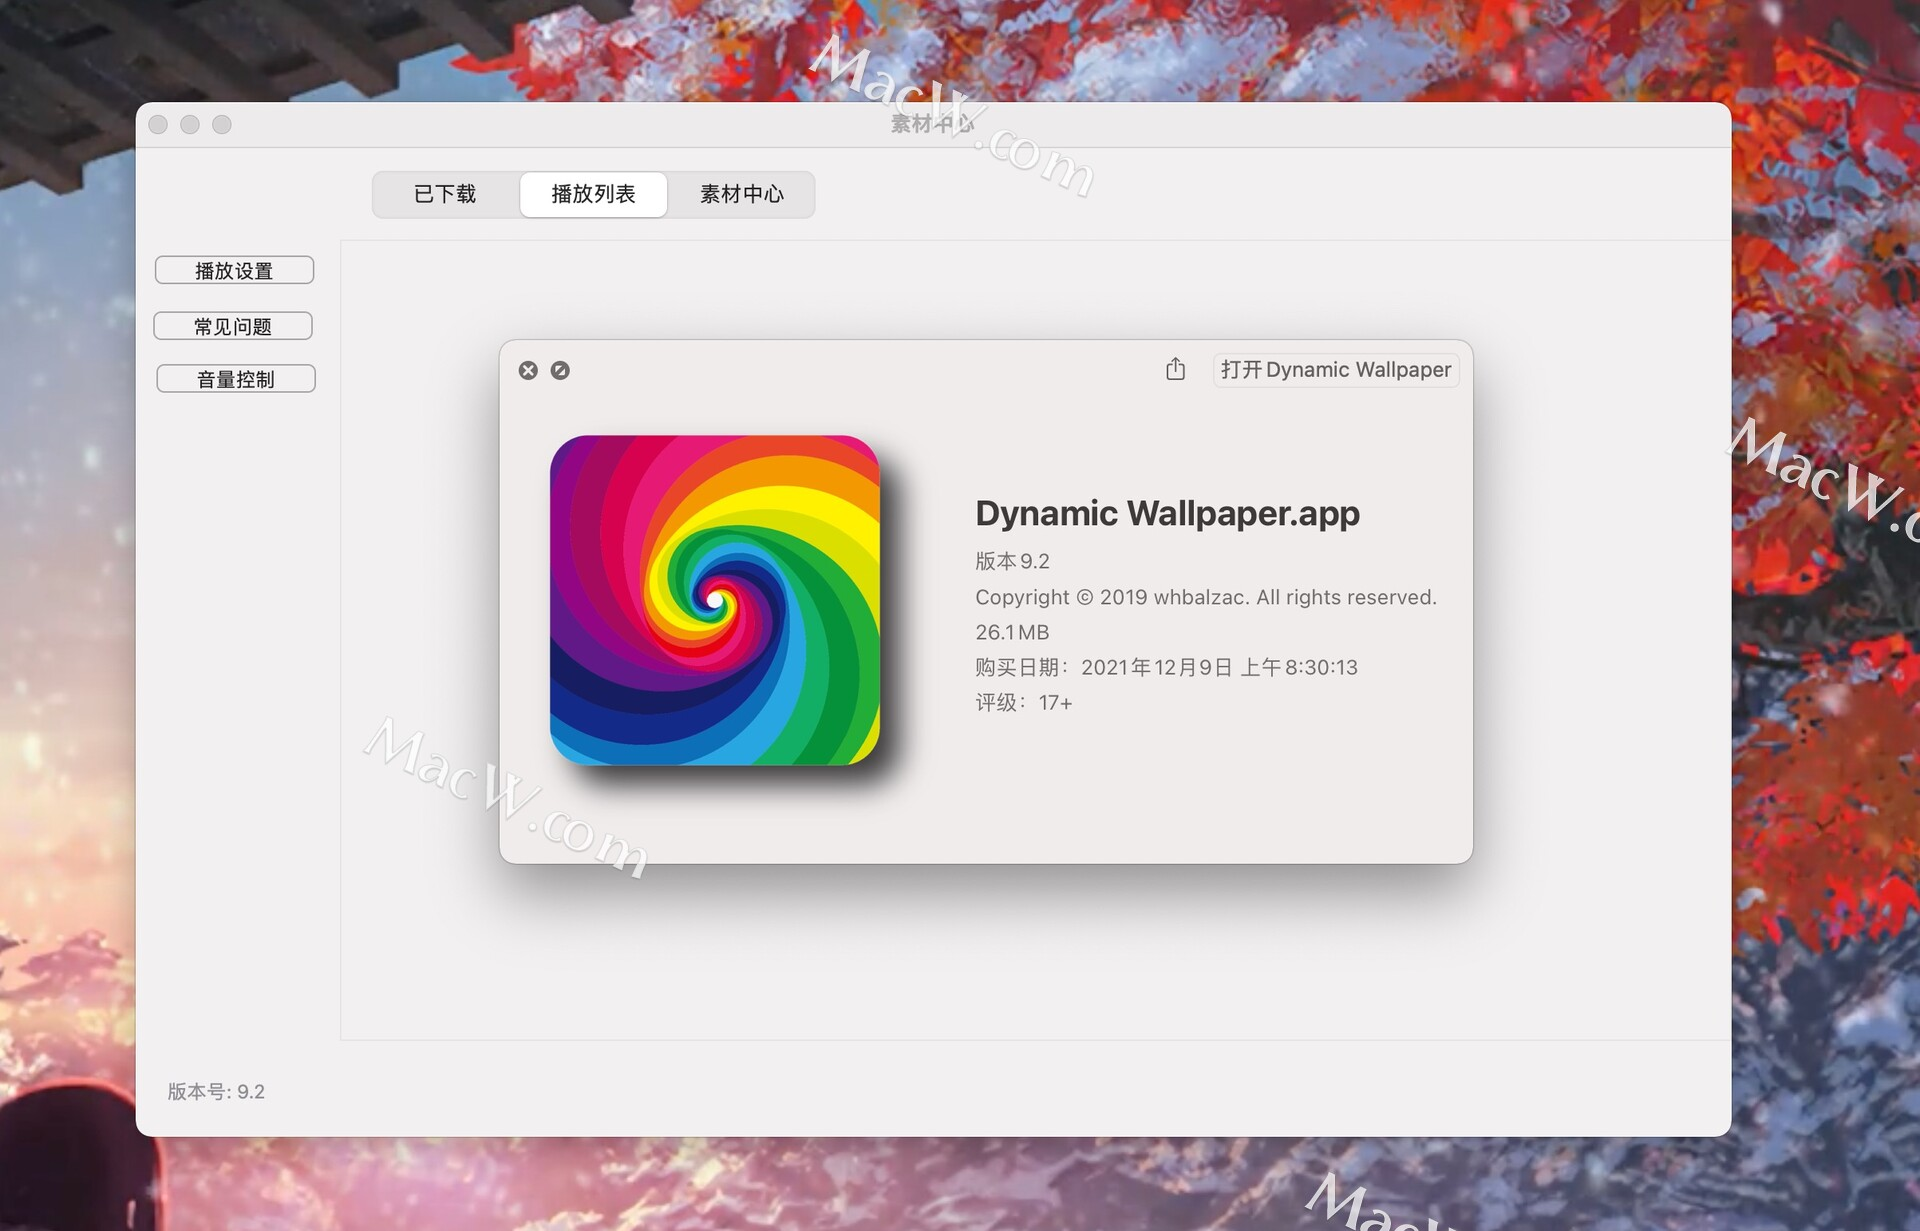Open the 常见问题 FAQ

[233, 327]
